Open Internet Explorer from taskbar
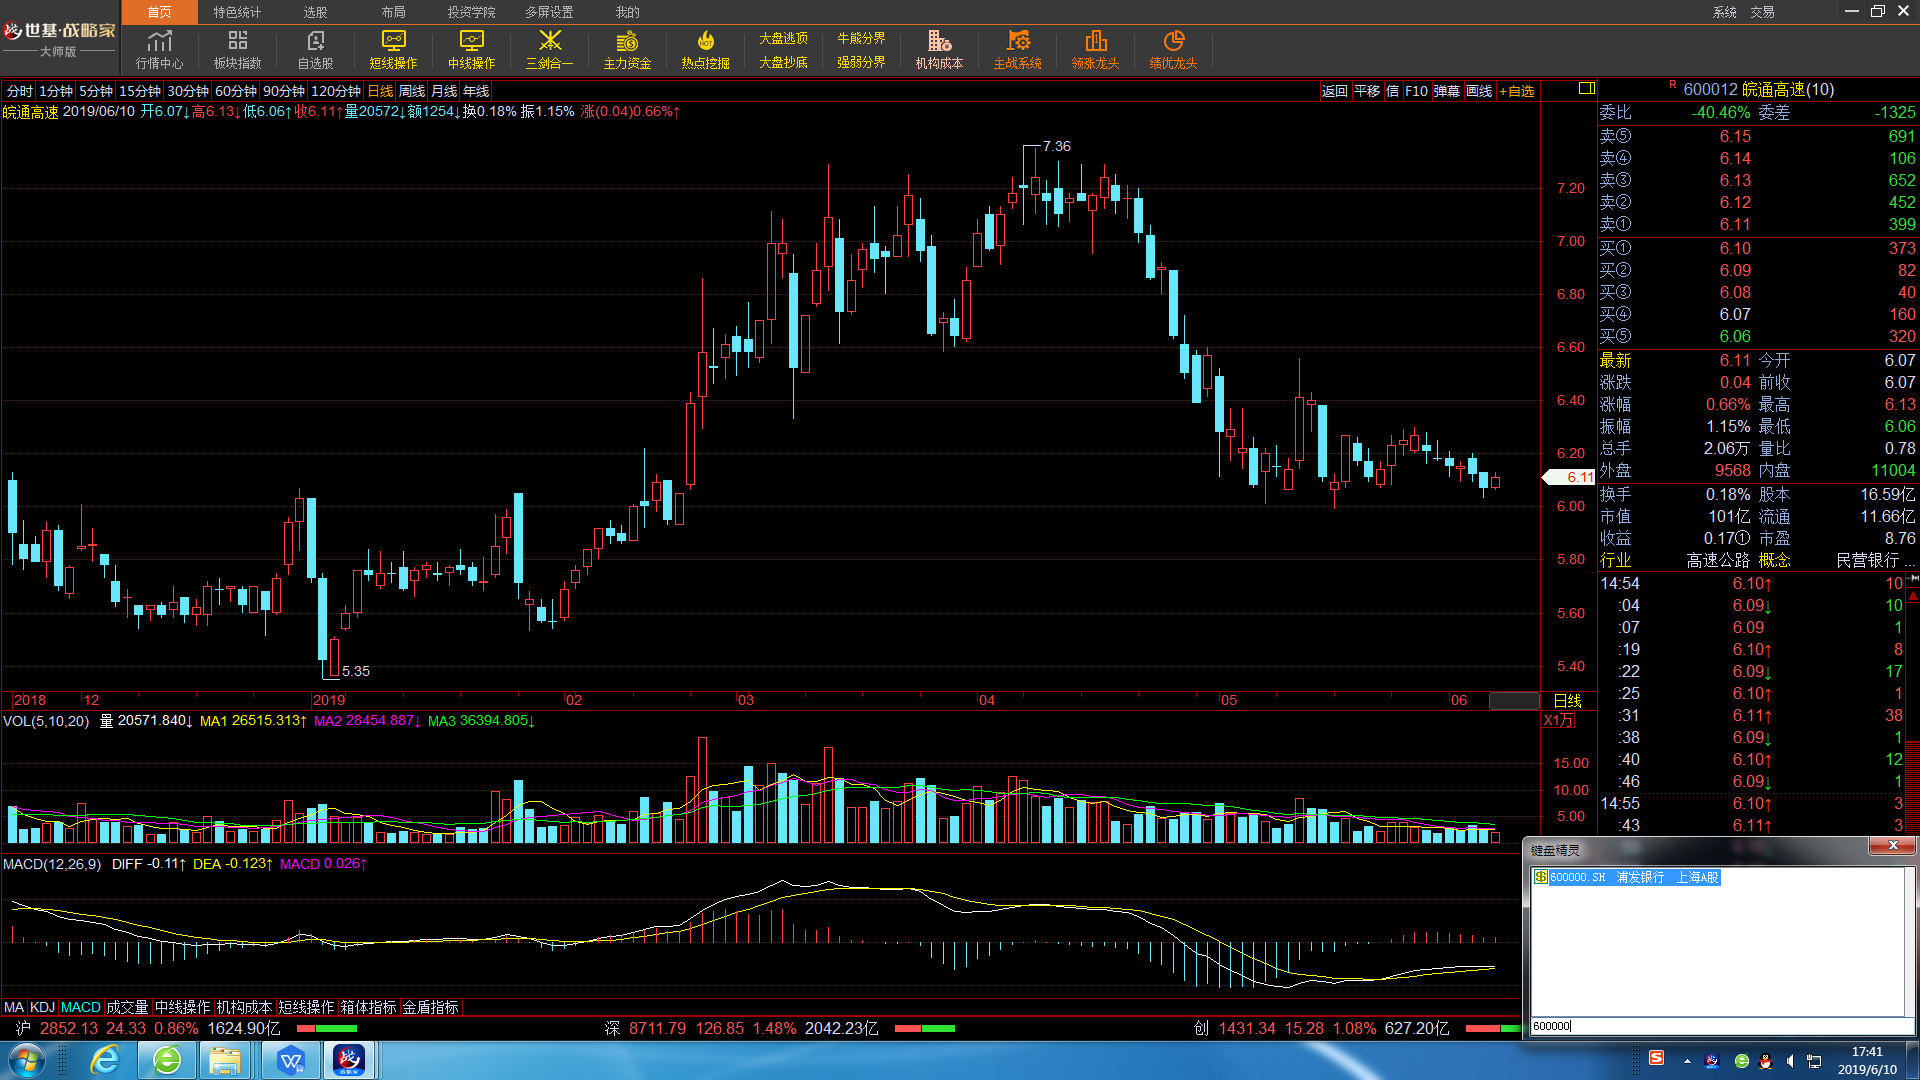 tap(104, 1060)
